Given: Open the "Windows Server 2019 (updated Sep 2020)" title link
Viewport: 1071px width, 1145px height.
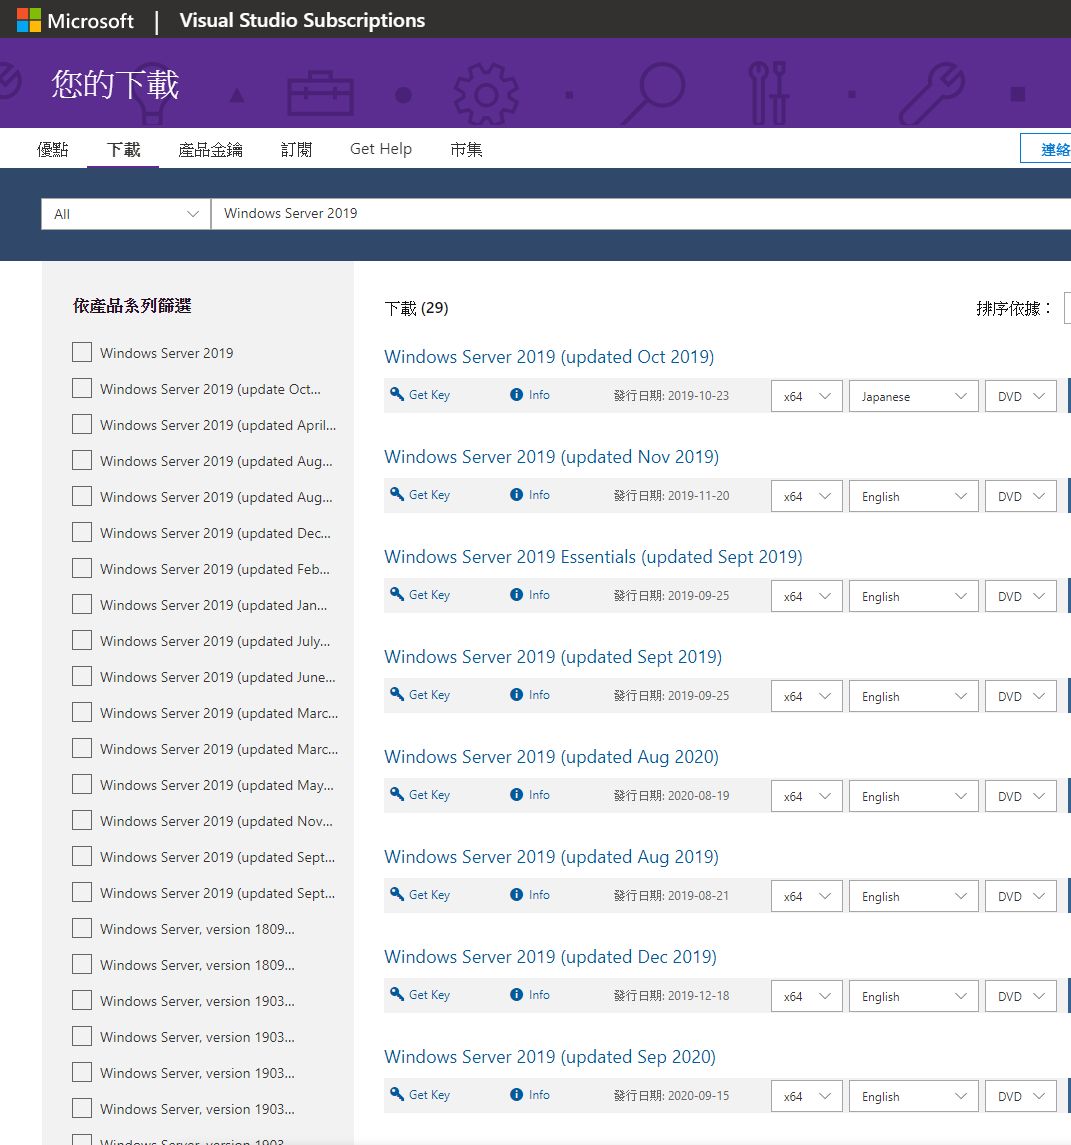Looking at the screenshot, I should 550,1057.
